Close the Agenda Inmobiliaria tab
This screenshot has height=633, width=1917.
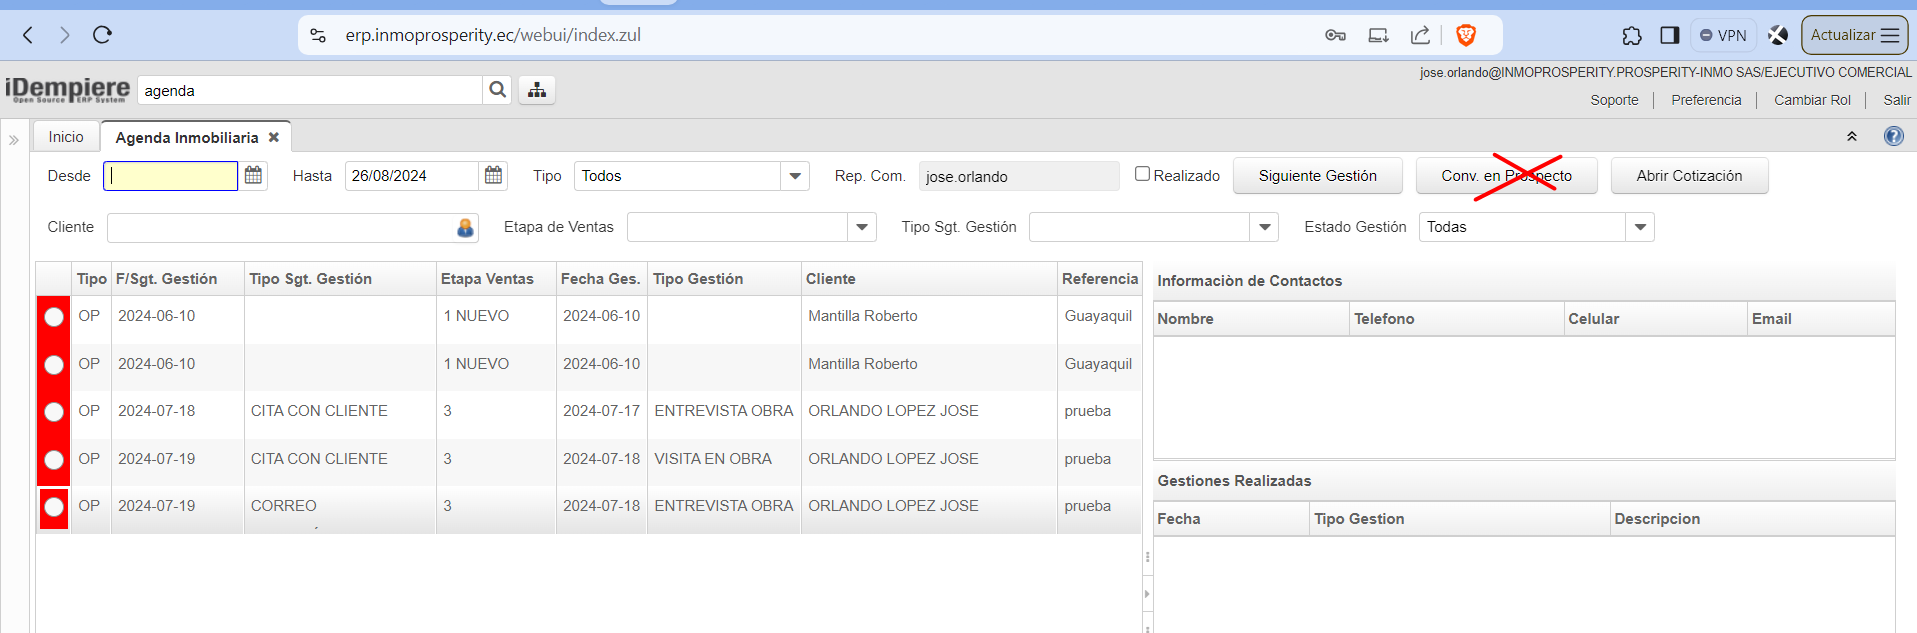pos(274,137)
